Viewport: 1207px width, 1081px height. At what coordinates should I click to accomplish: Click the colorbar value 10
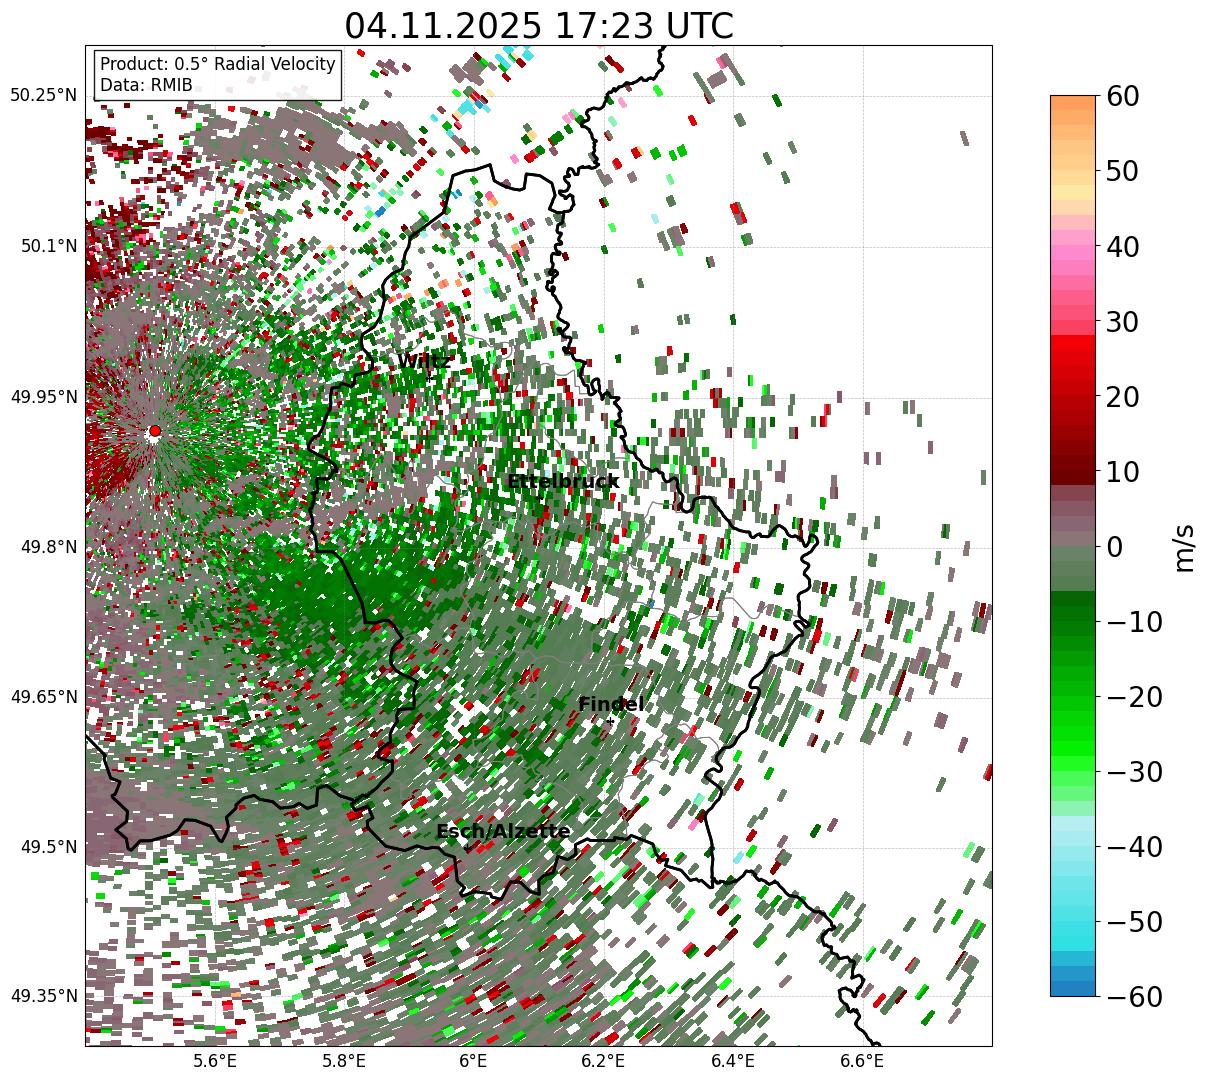[x=1121, y=472]
